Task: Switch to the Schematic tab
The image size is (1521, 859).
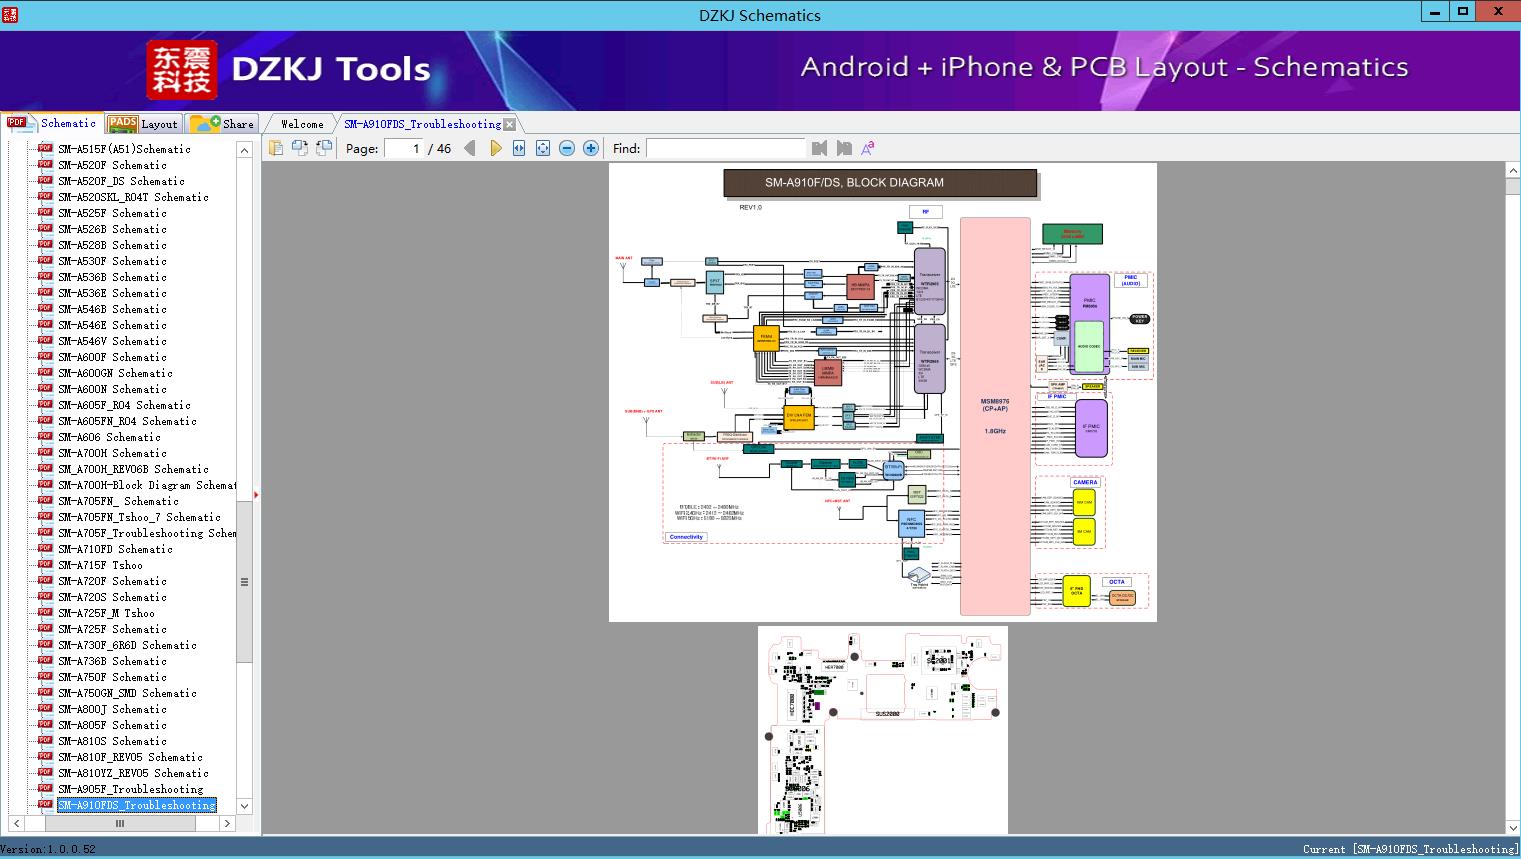Action: (52, 123)
